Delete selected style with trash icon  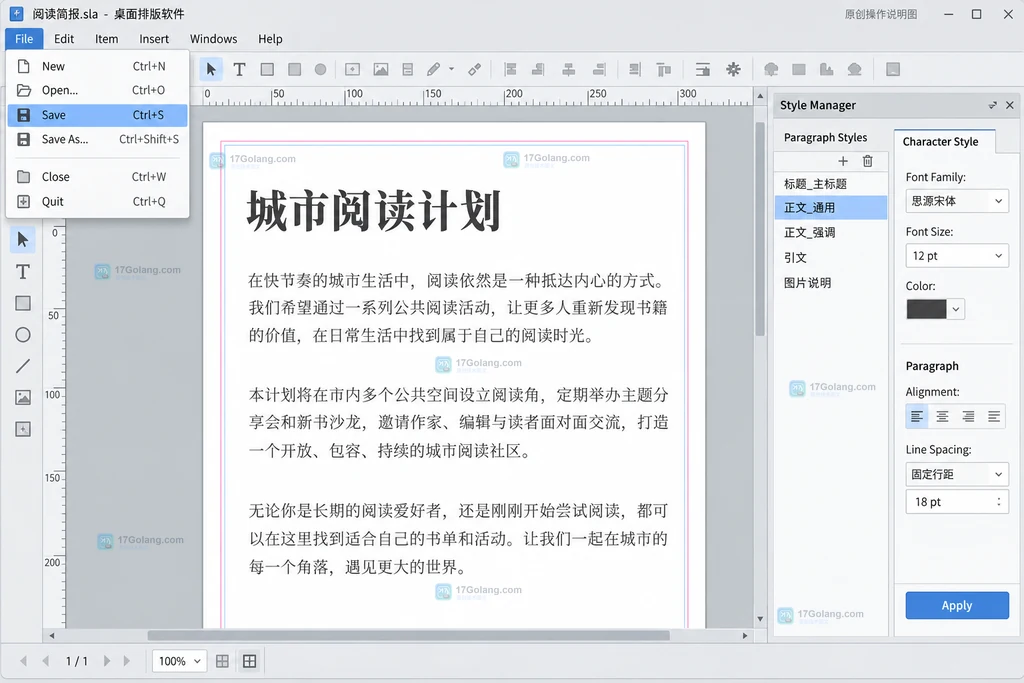(x=867, y=161)
